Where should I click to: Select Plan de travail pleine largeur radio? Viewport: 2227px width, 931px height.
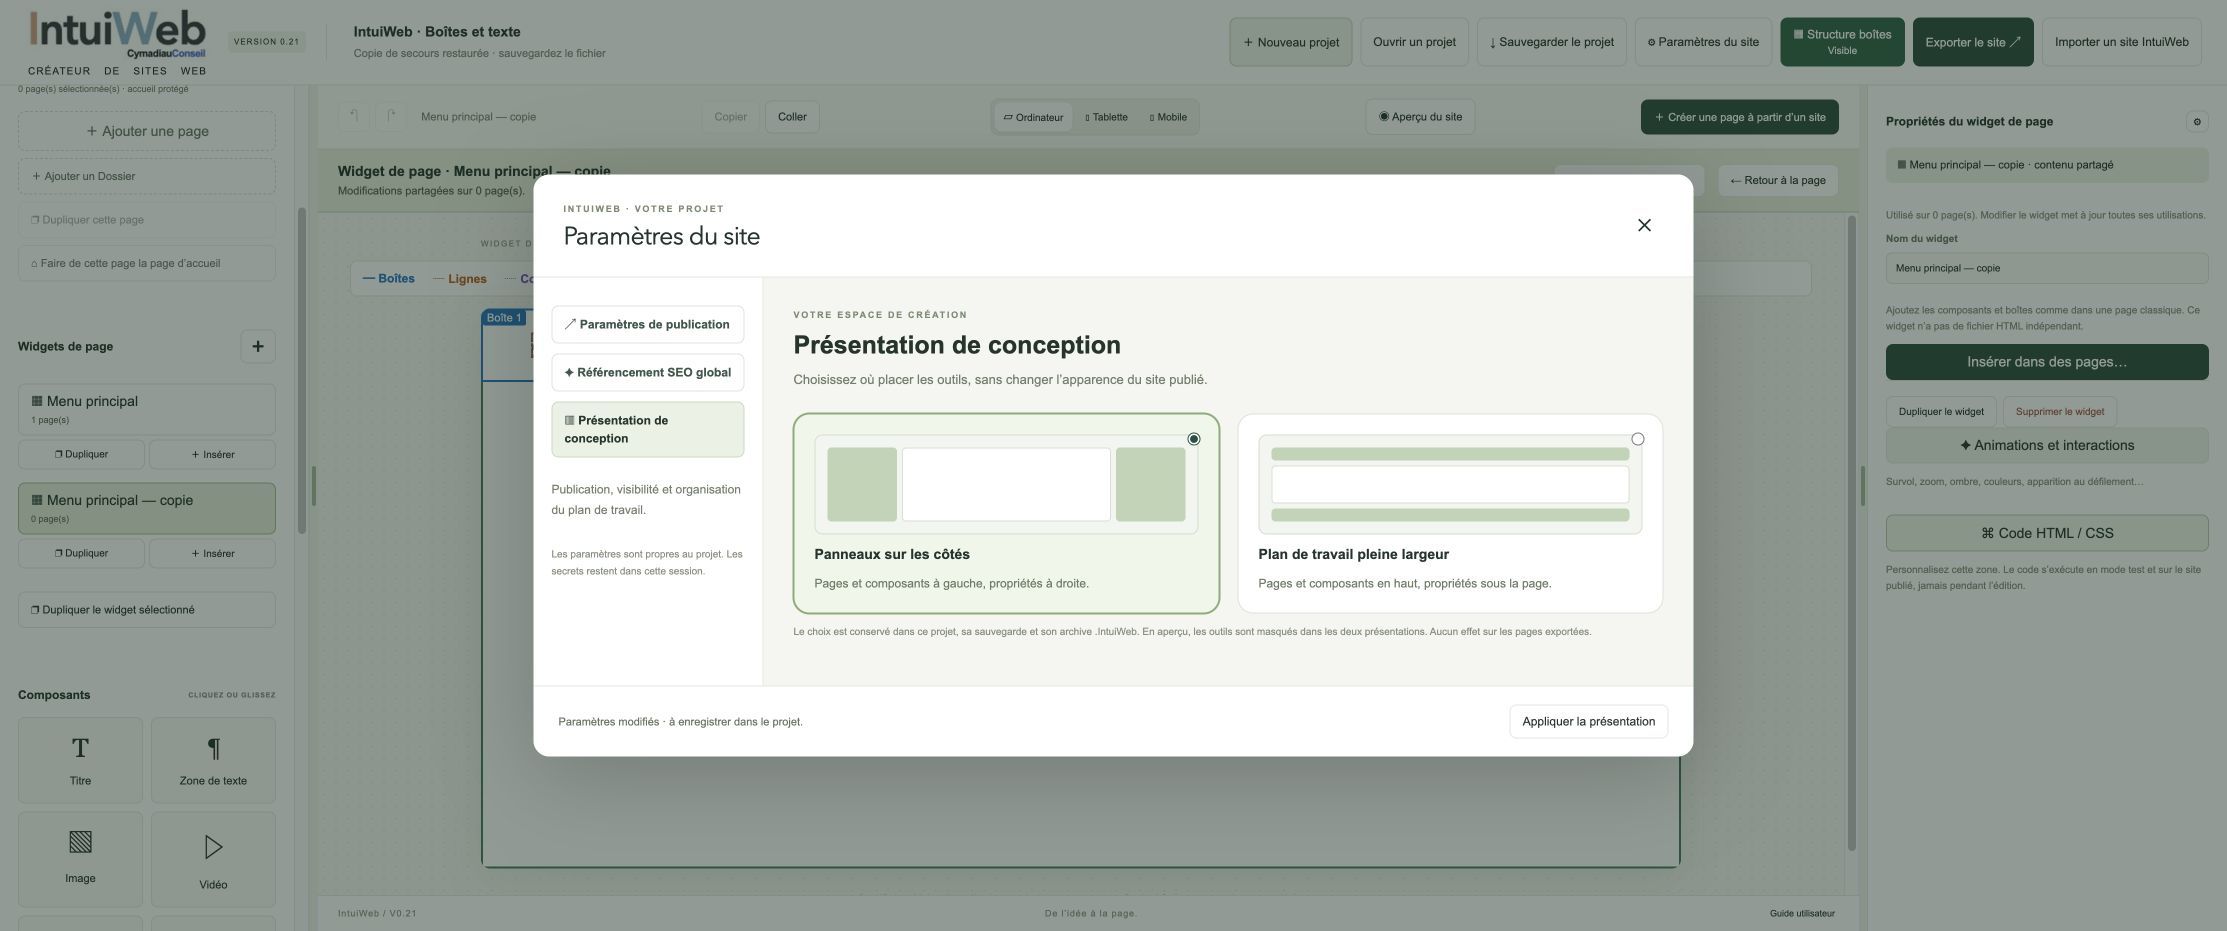pyautogui.click(x=1637, y=439)
